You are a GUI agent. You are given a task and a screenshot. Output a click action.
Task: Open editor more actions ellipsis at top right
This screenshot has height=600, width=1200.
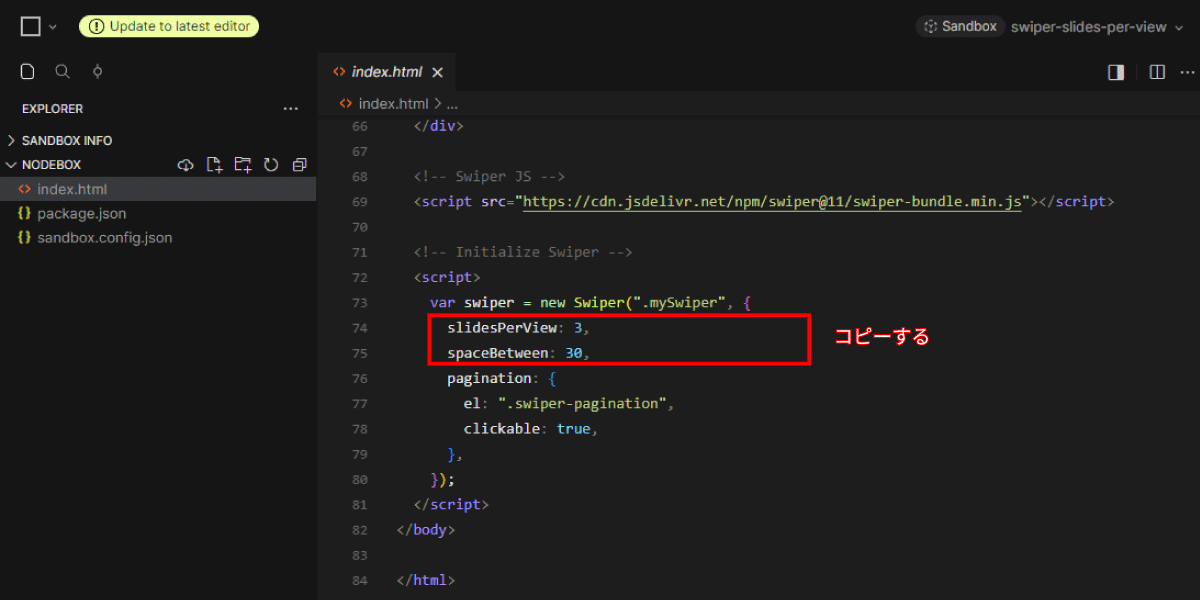[x=1188, y=72]
